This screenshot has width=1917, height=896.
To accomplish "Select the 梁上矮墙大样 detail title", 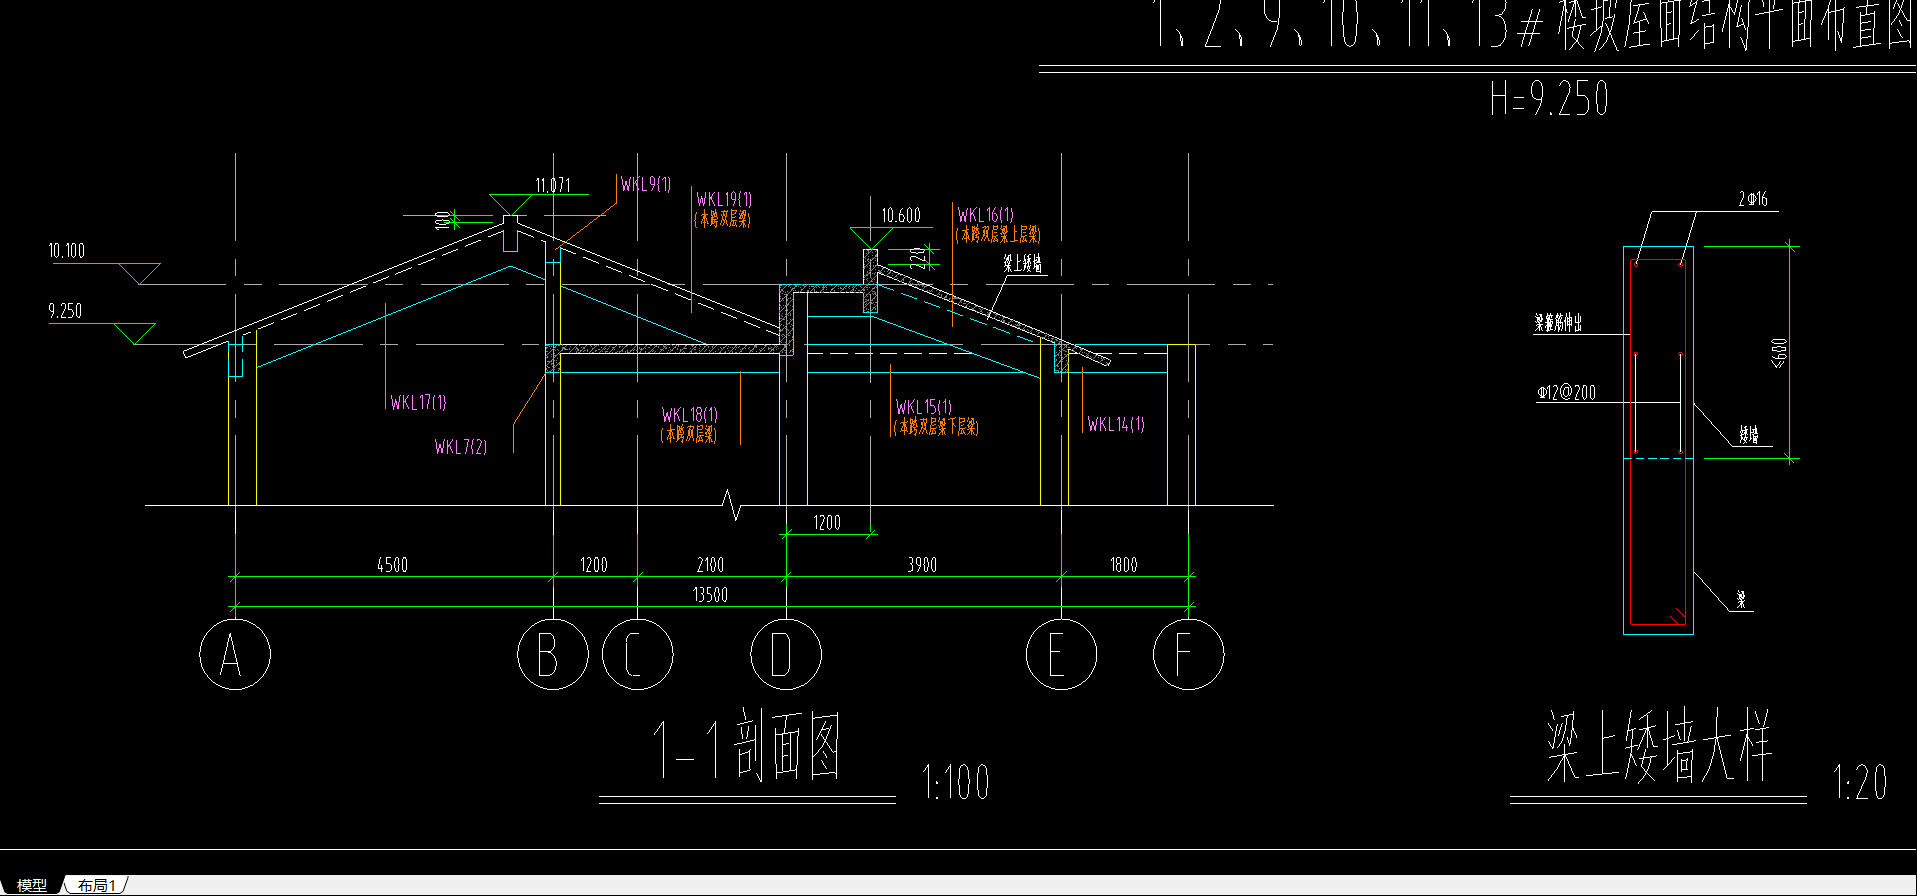I will pyautogui.click(x=1659, y=746).
